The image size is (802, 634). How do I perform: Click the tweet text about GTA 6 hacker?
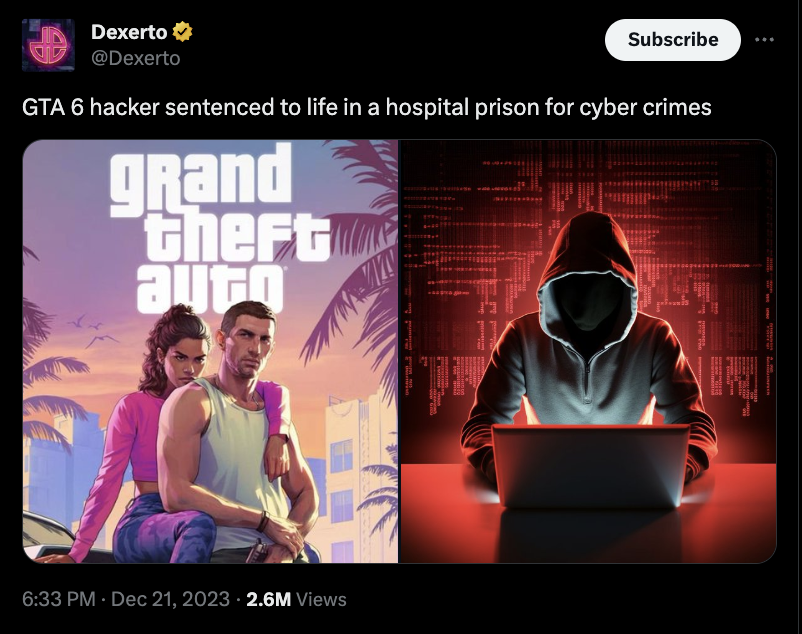pos(367,108)
